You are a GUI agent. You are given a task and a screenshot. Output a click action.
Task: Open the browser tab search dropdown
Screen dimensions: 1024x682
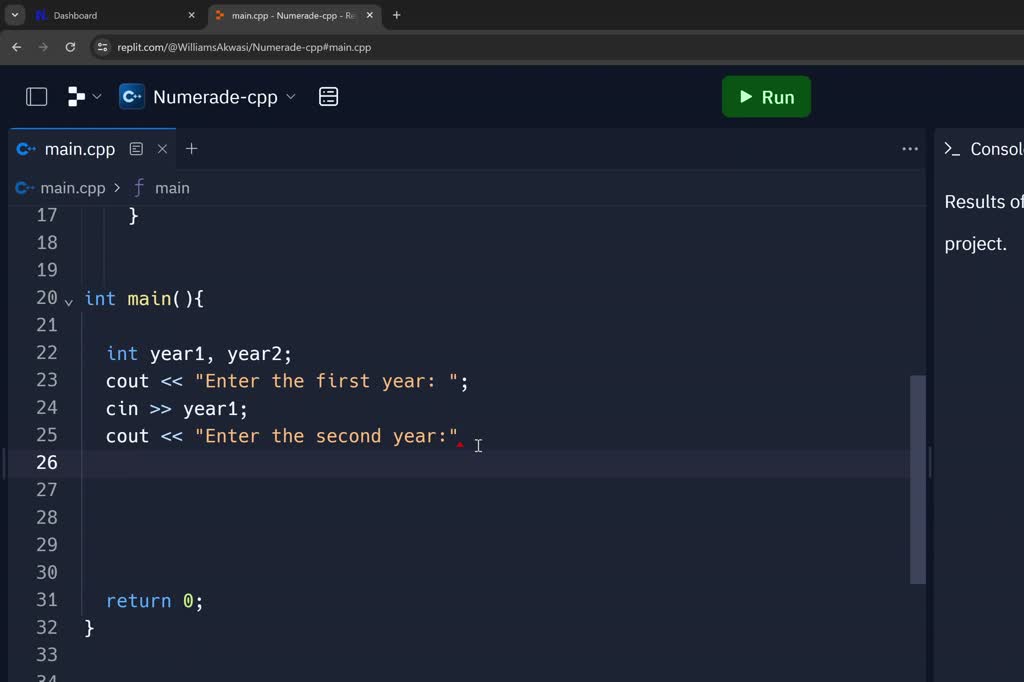coord(14,15)
